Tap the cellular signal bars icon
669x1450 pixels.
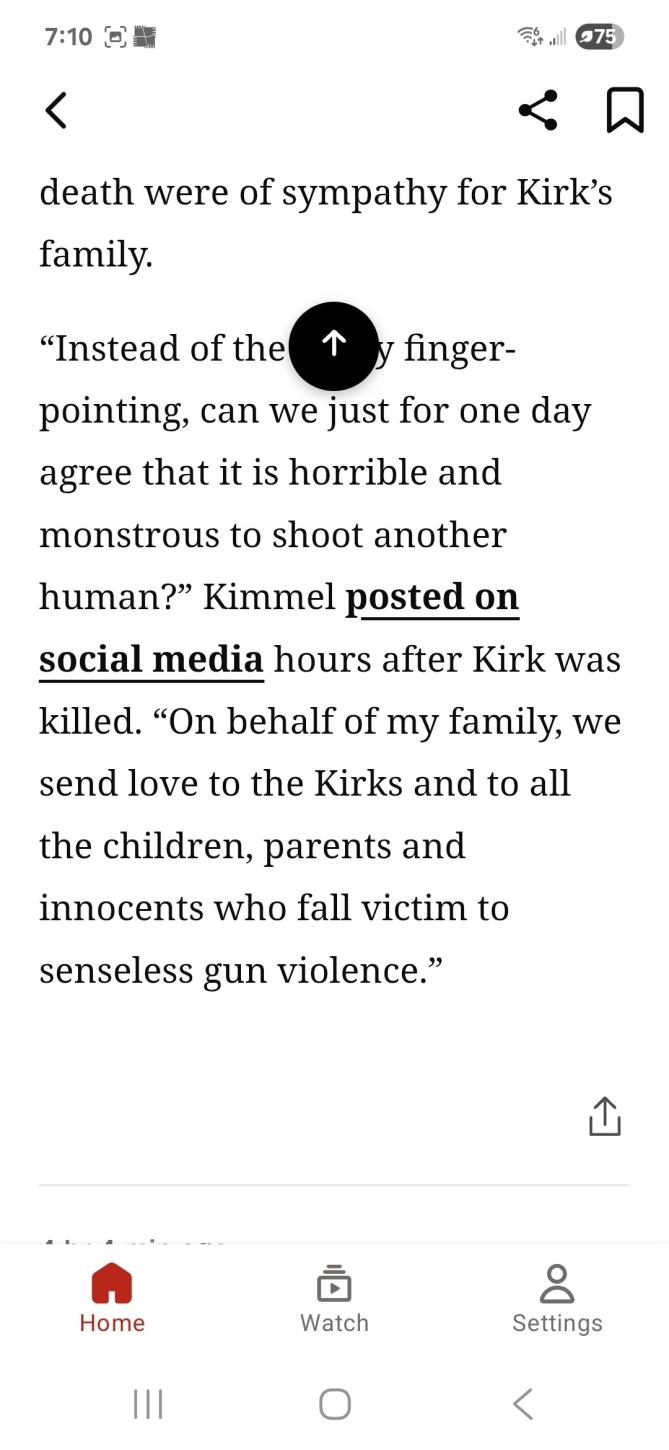(x=558, y=37)
